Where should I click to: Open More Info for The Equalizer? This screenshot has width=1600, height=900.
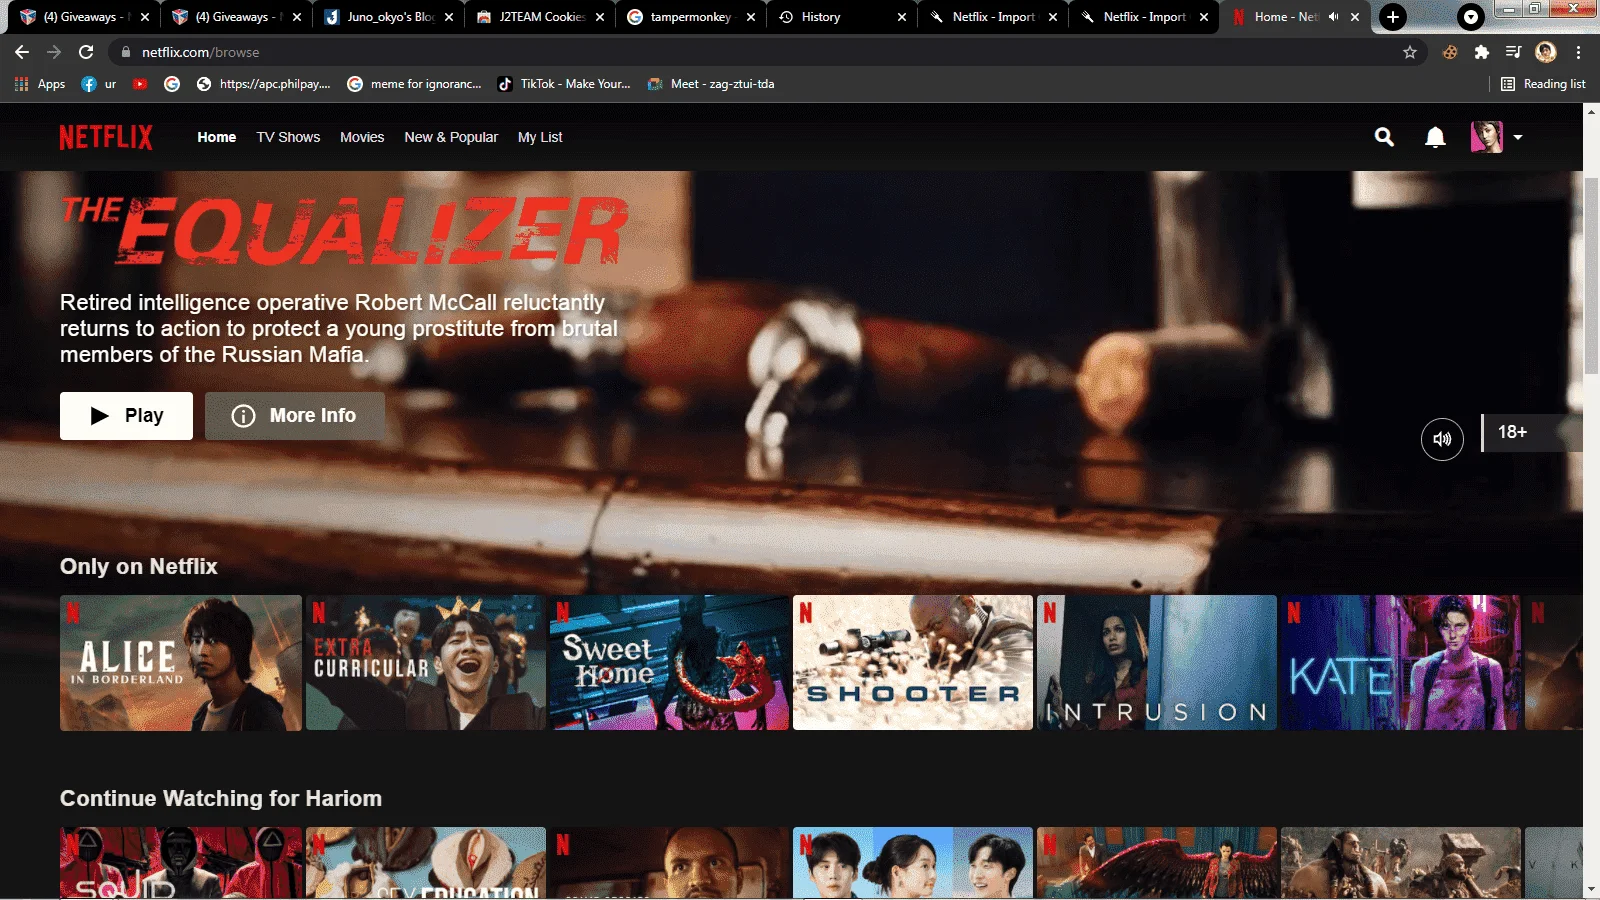pos(294,416)
